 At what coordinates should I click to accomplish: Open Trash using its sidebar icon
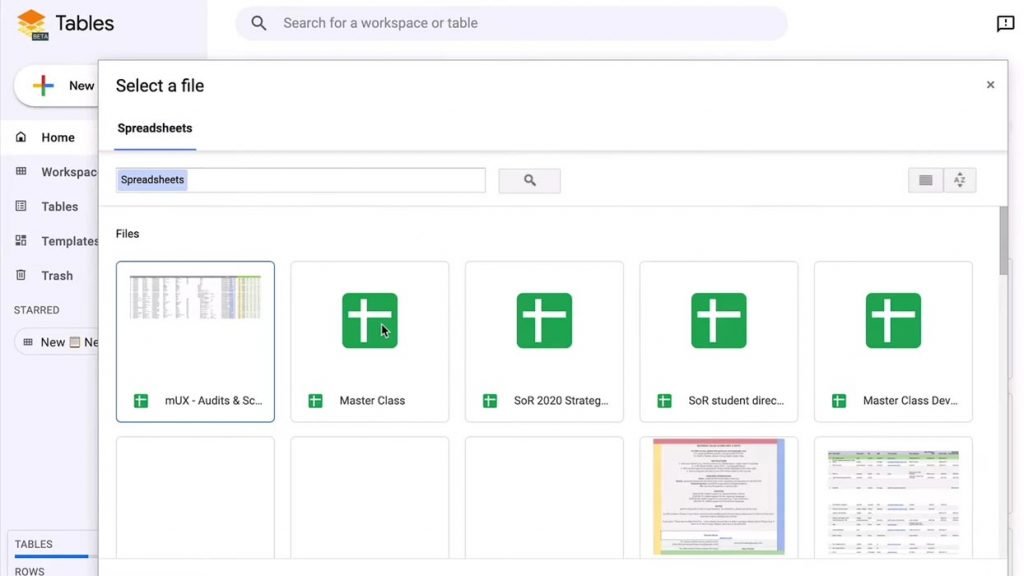(x=21, y=275)
